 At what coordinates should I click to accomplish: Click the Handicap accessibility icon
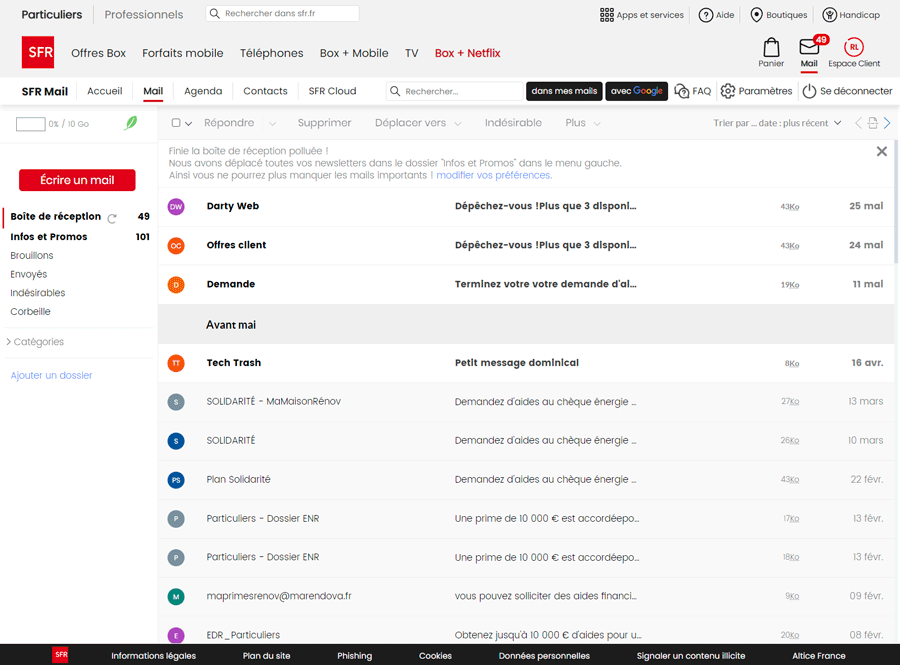[x=829, y=15]
